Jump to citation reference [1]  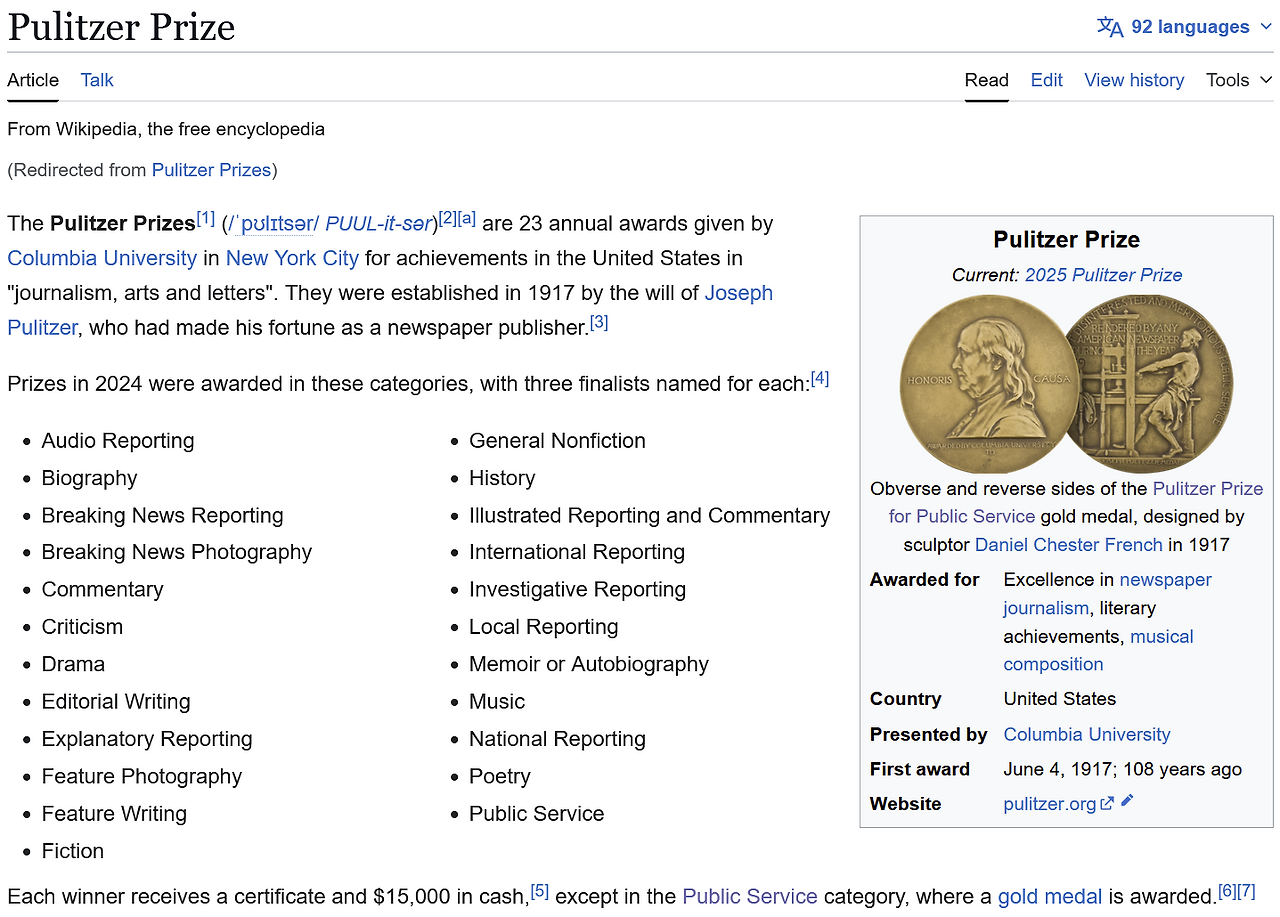[205, 218]
